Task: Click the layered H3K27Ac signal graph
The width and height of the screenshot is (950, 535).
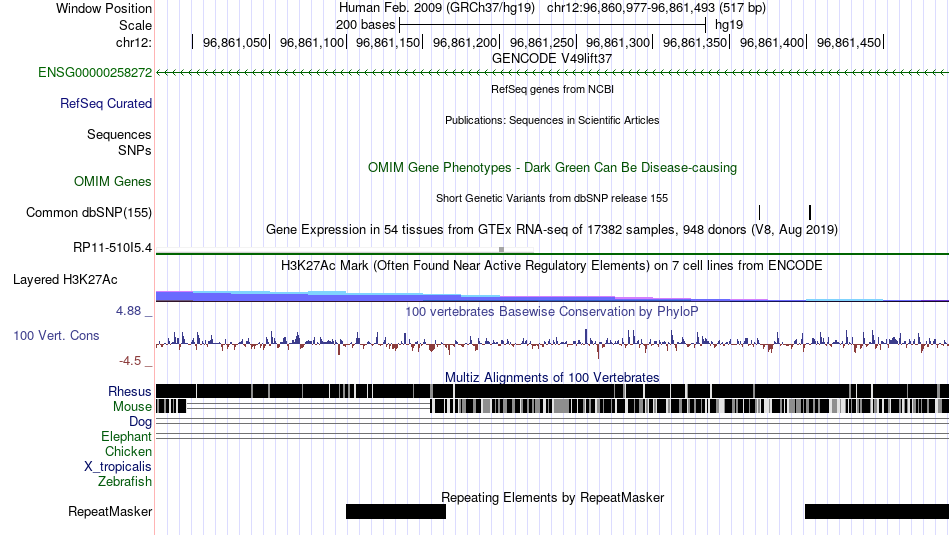Action: coord(552,296)
